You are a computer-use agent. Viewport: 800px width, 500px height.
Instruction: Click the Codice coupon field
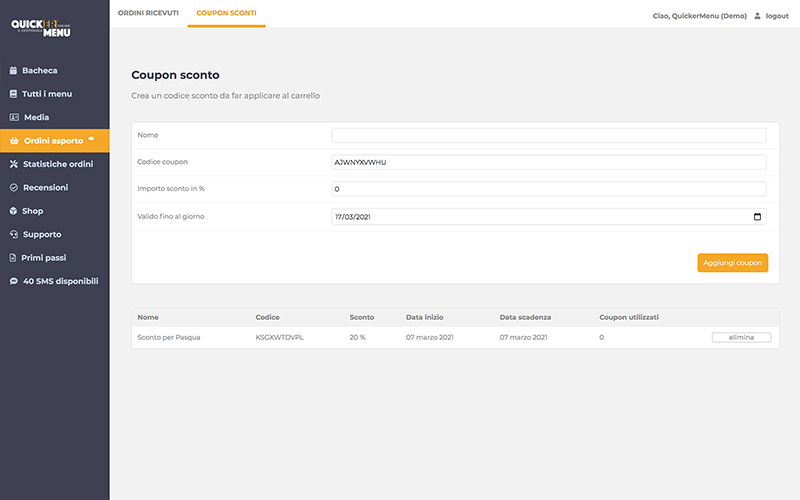pos(548,162)
